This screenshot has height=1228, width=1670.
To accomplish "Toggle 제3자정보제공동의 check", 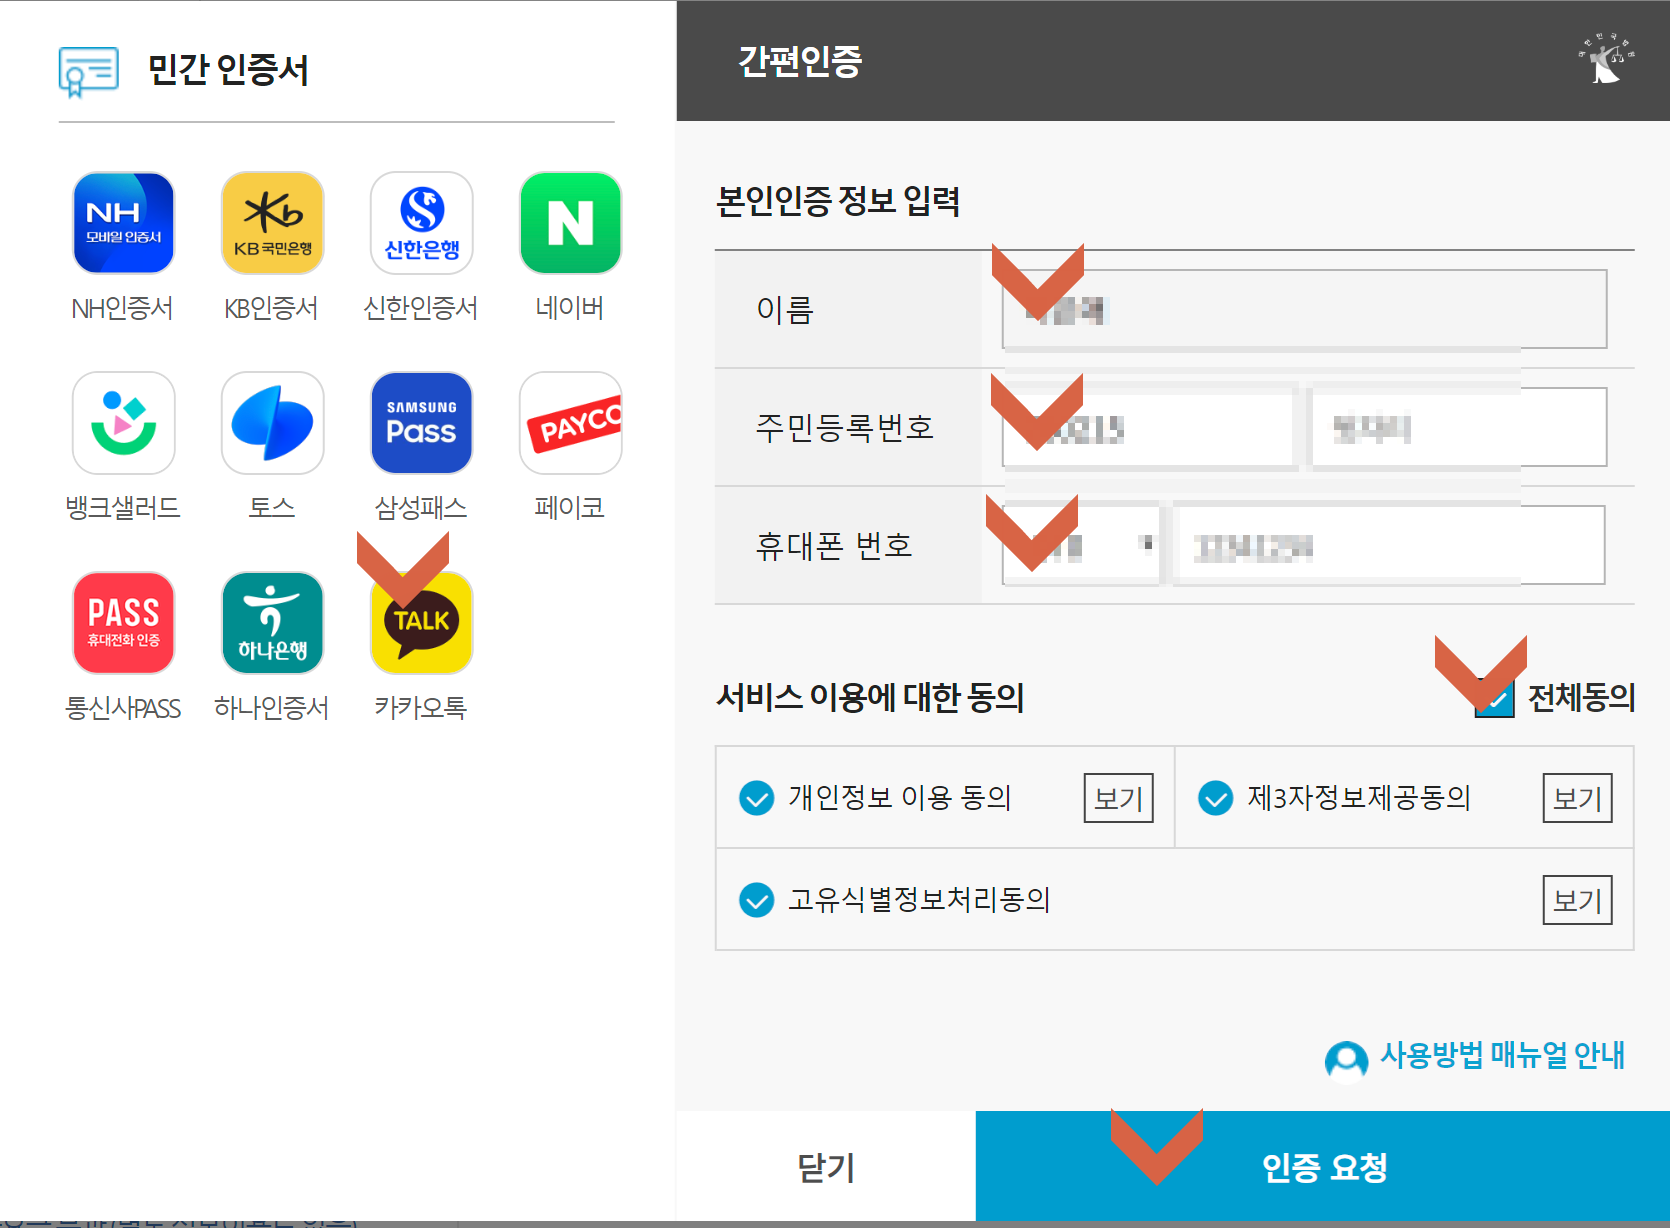I will tap(1215, 798).
